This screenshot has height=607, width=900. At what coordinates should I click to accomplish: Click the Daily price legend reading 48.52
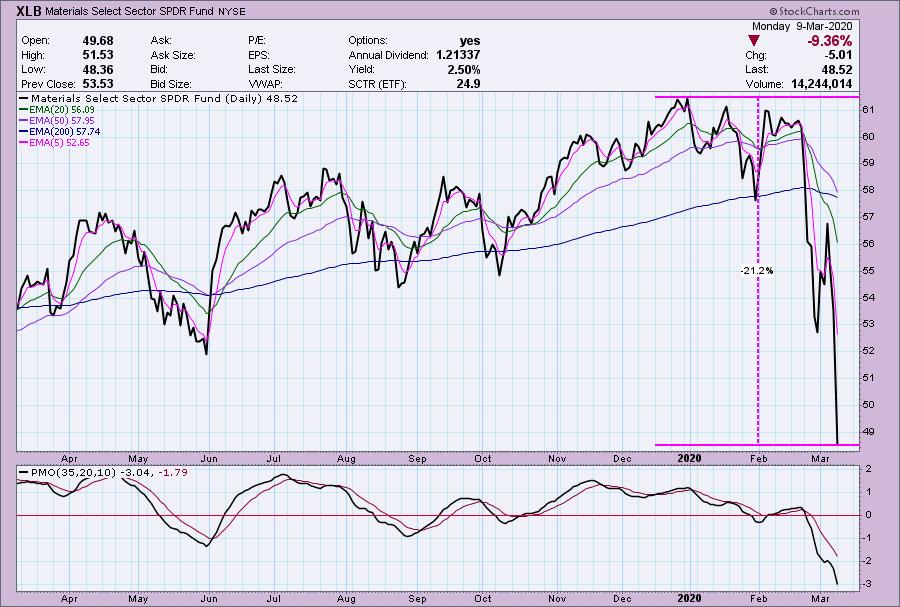pos(159,99)
